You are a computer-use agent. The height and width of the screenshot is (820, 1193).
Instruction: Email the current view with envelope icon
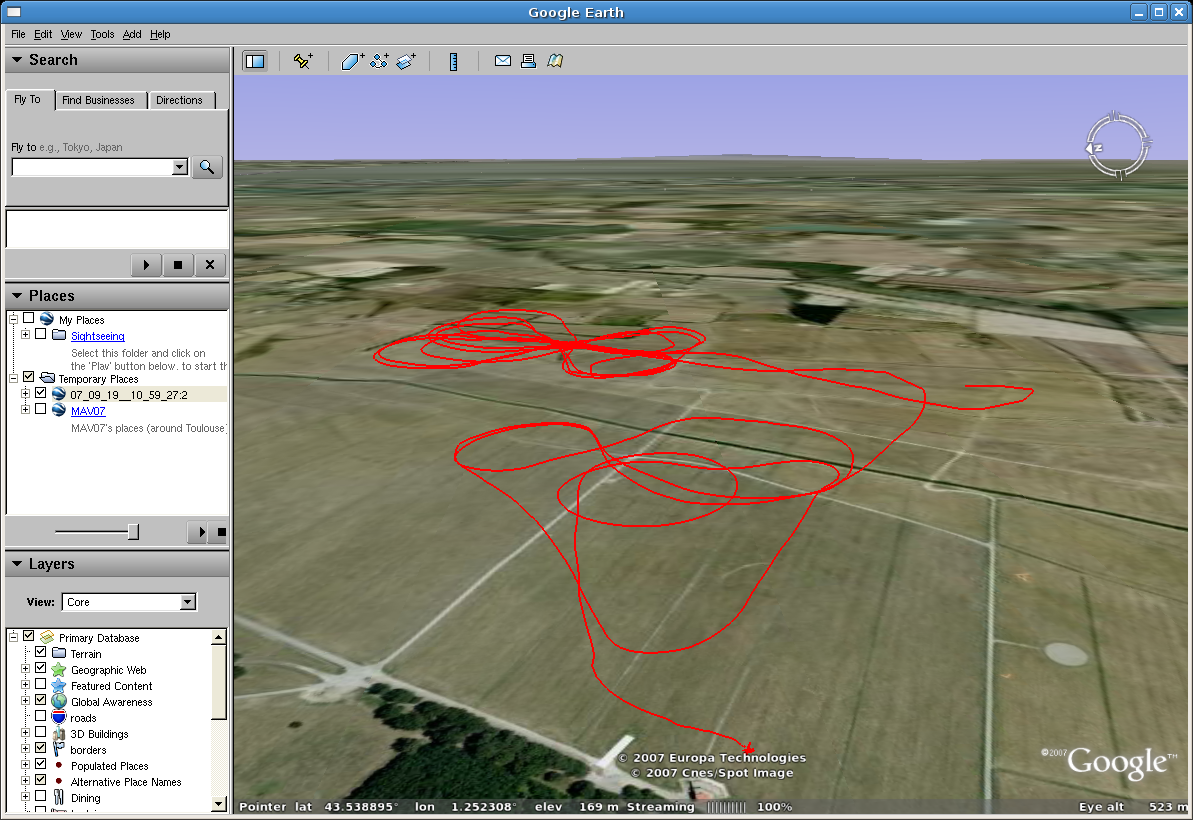click(x=503, y=61)
